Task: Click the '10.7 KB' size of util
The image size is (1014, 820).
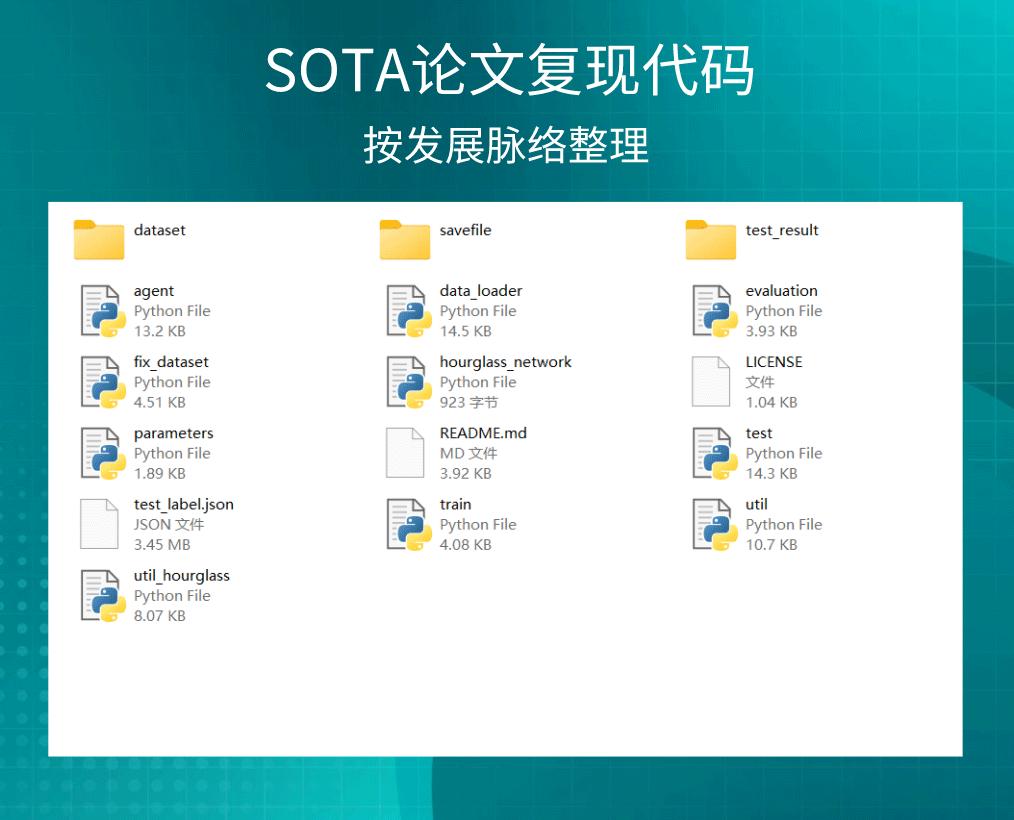Action: click(771, 545)
